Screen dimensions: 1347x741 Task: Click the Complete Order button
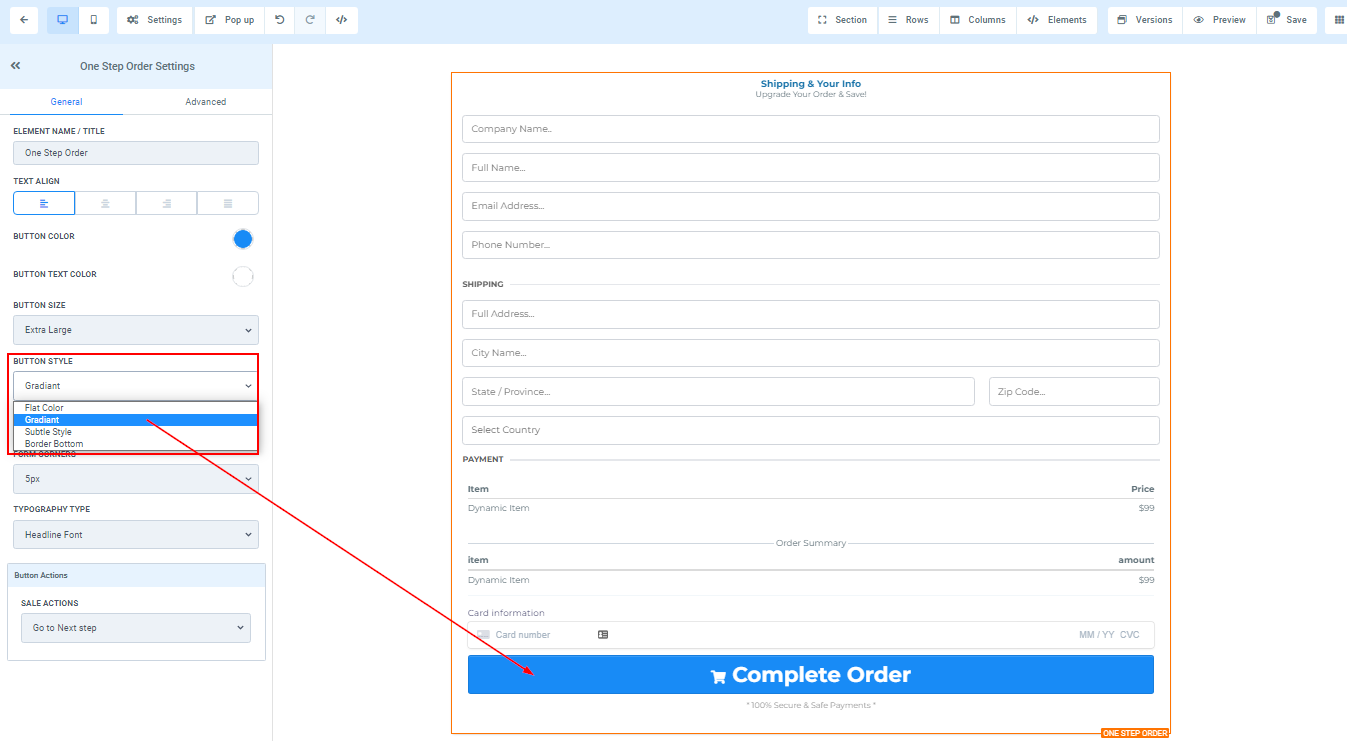tap(810, 675)
